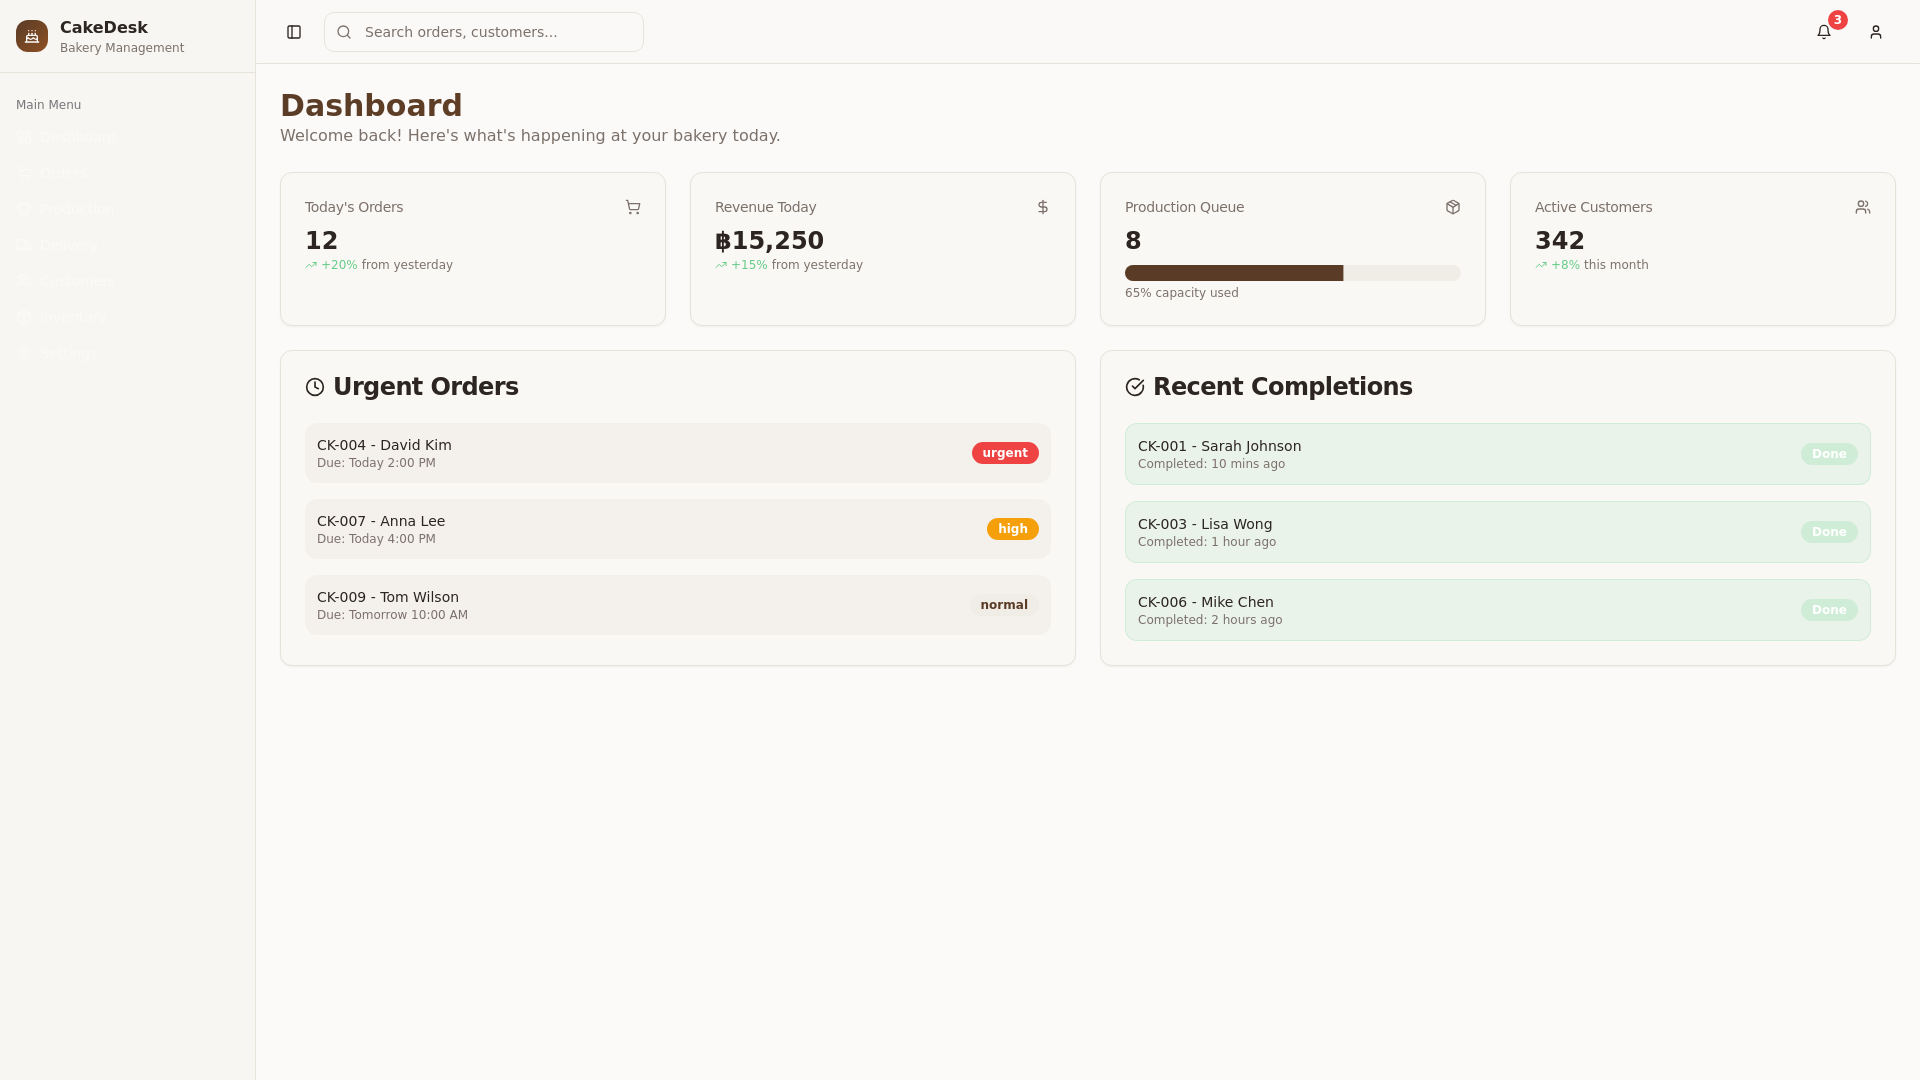Click the 65% capacity used label
The height and width of the screenshot is (1080, 1920).
point(1182,293)
